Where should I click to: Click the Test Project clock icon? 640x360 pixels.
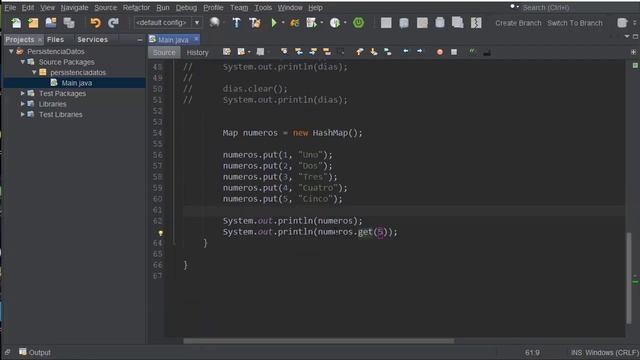(335, 23)
